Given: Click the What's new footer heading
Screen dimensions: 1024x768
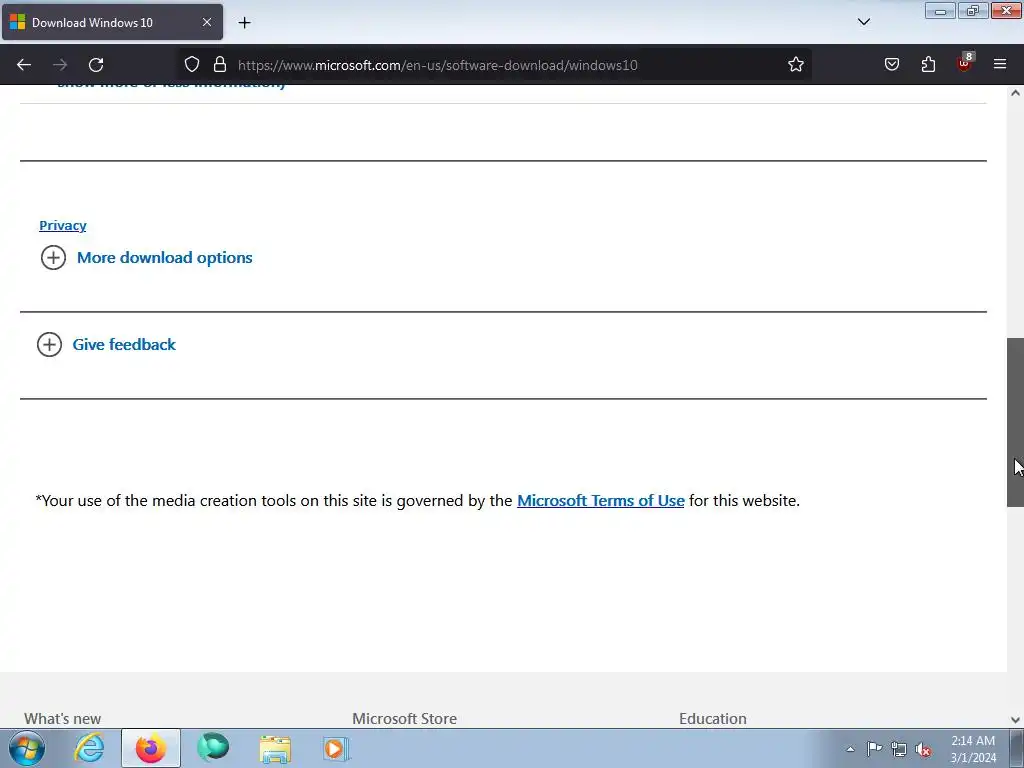Looking at the screenshot, I should pos(63,718).
